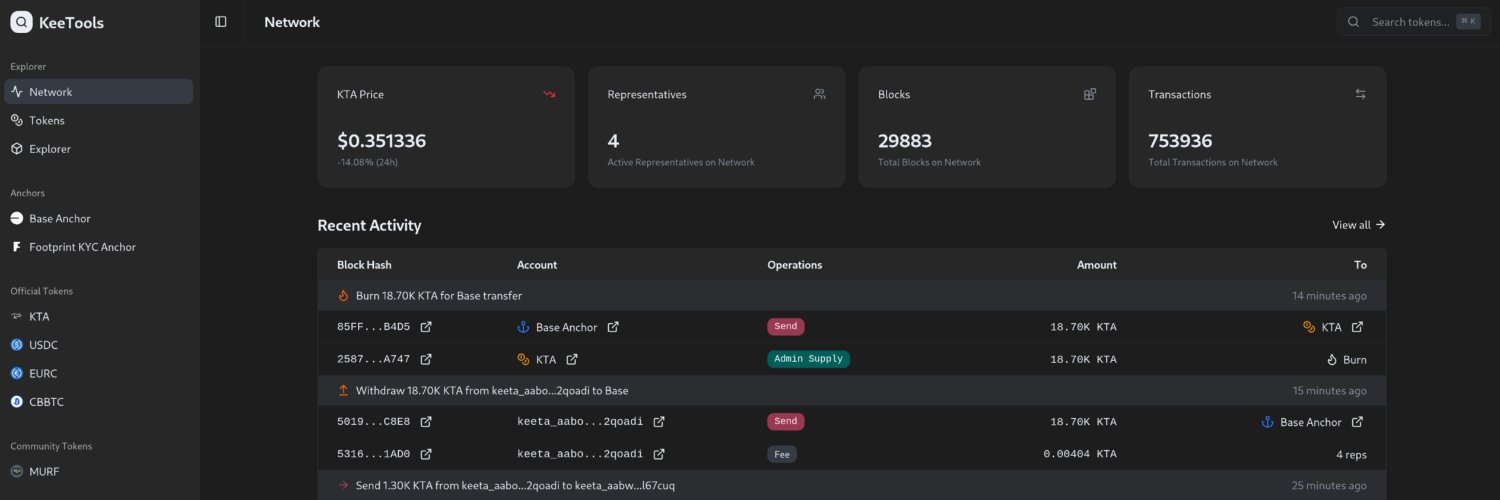Click flame icon beside Burn recipient
This screenshot has width=1500, height=500.
1332,359
